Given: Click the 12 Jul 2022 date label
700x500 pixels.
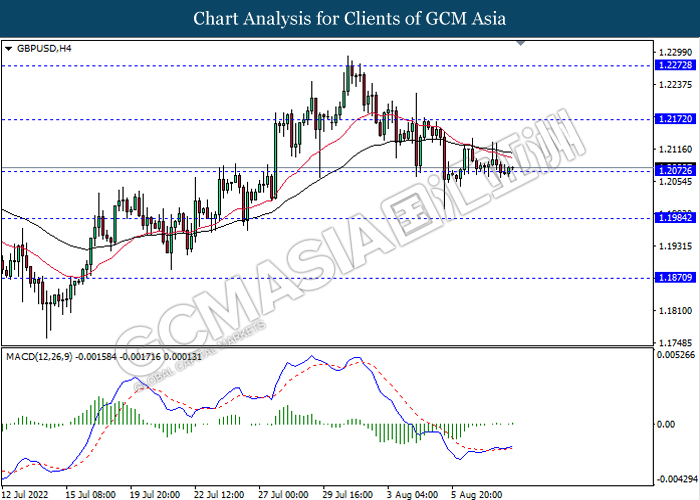Looking at the screenshot, I should (25, 495).
